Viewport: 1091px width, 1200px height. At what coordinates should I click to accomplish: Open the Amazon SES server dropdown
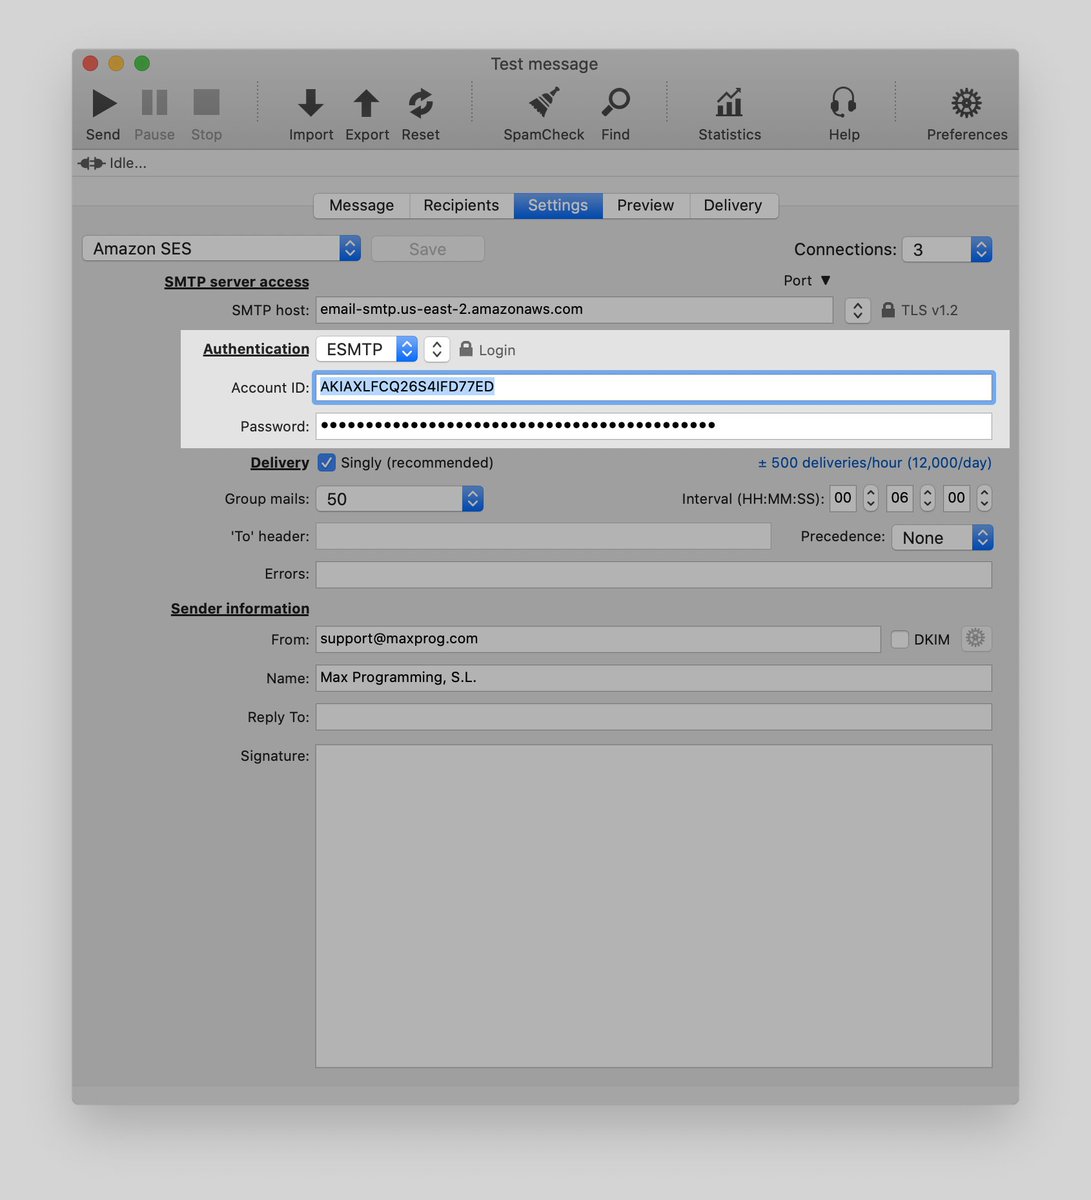pyautogui.click(x=348, y=247)
